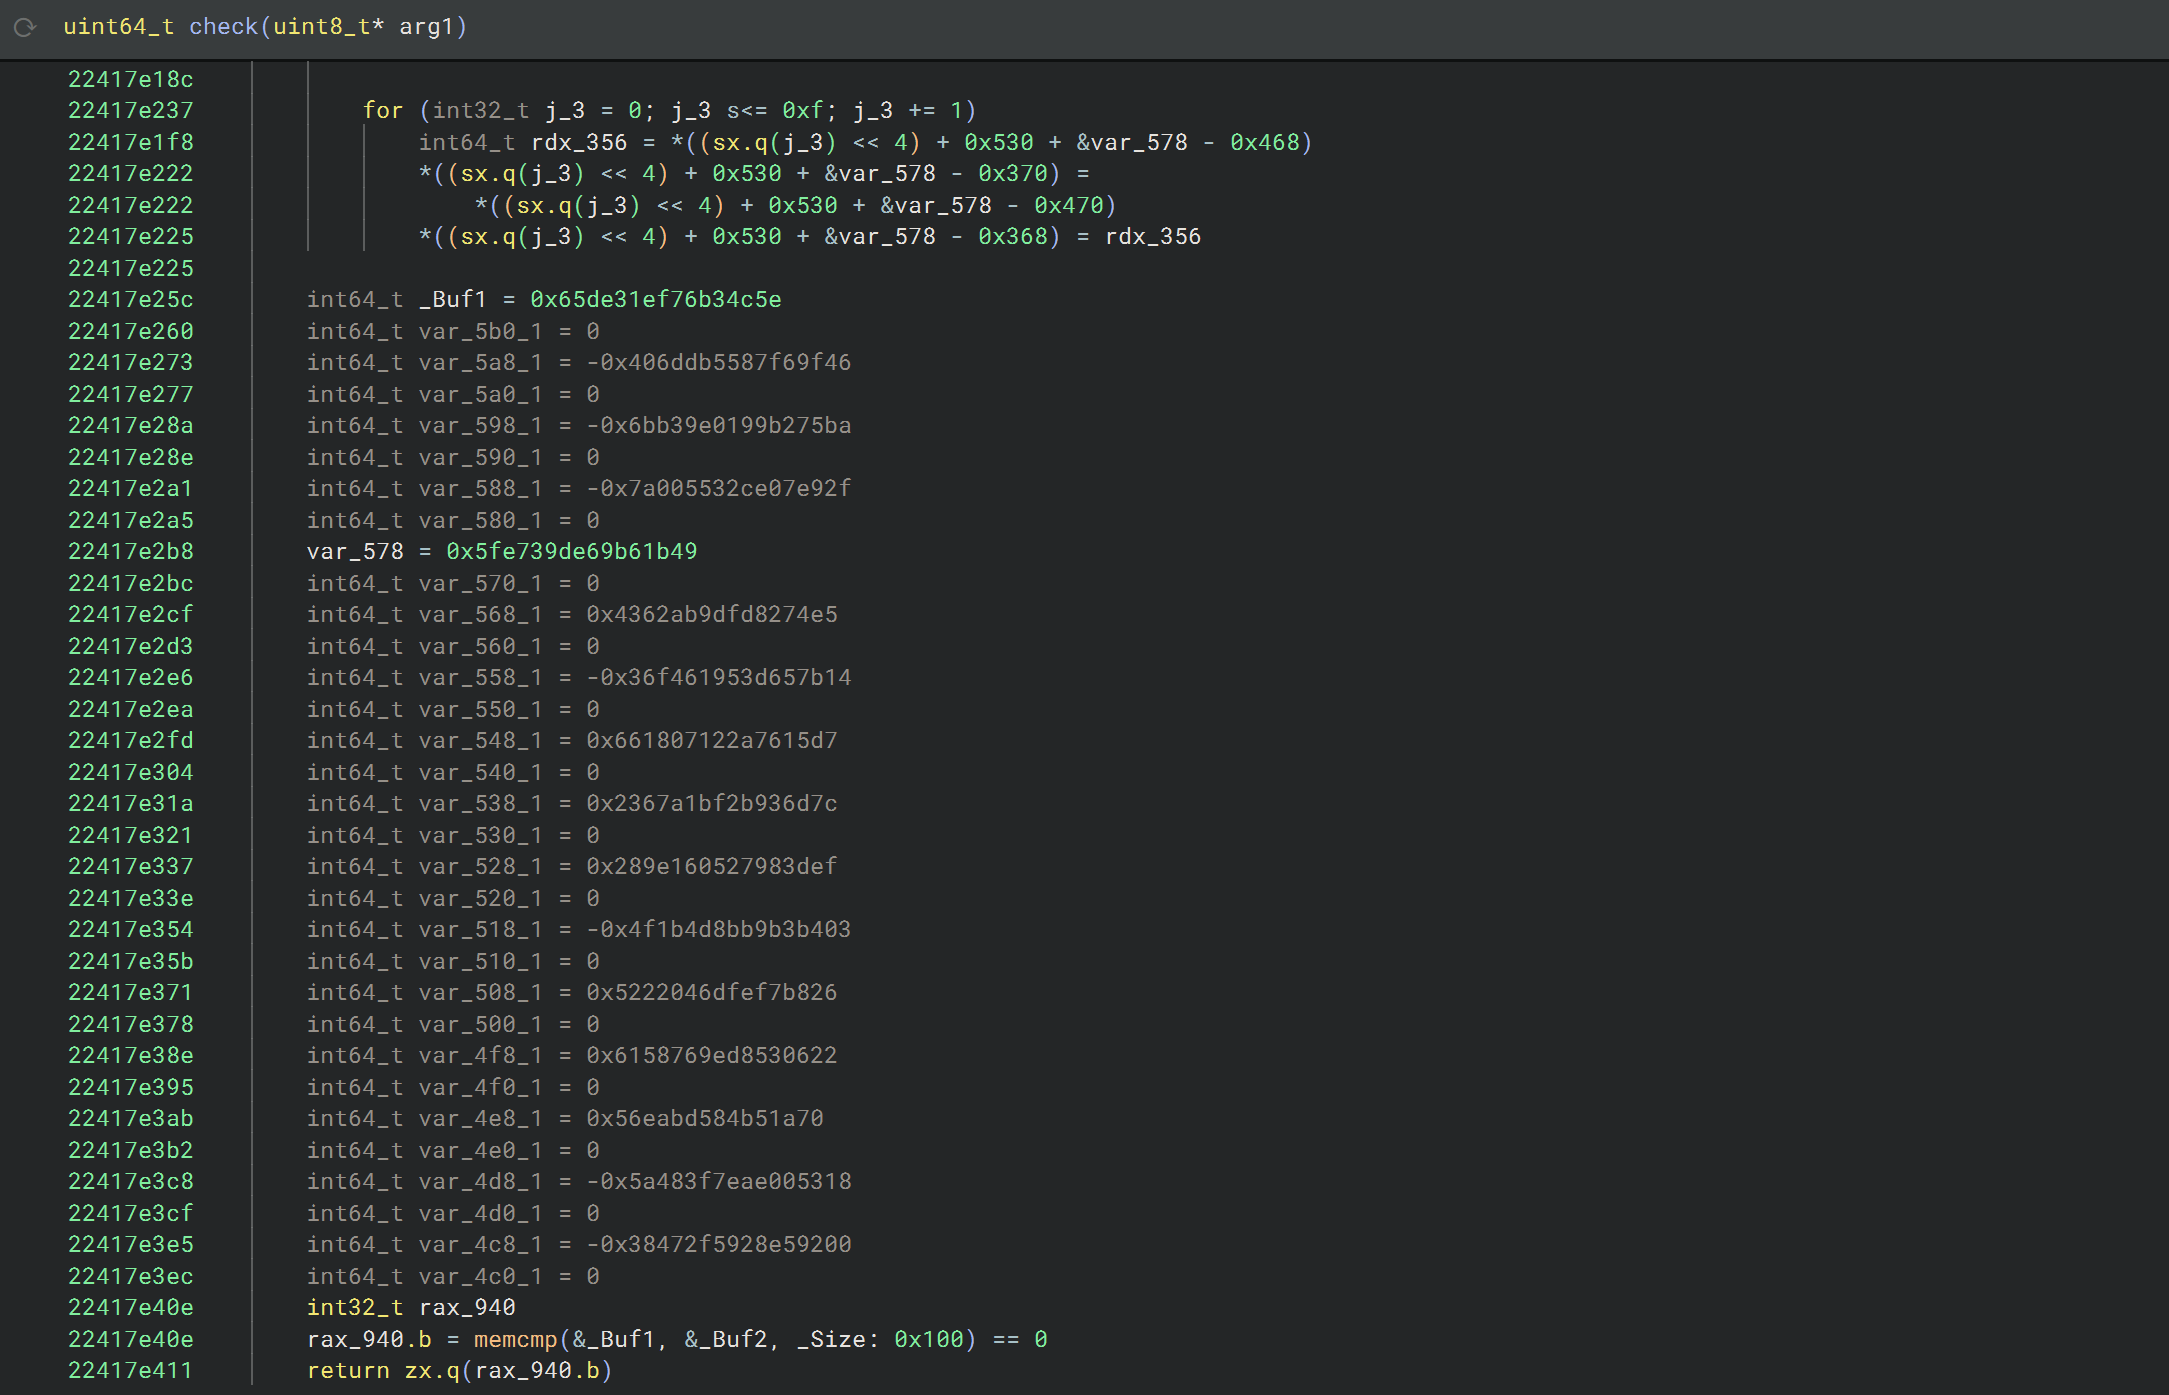Select var_4c8_1 variable name
The width and height of the screenshot is (2169, 1395).
click(x=480, y=1244)
